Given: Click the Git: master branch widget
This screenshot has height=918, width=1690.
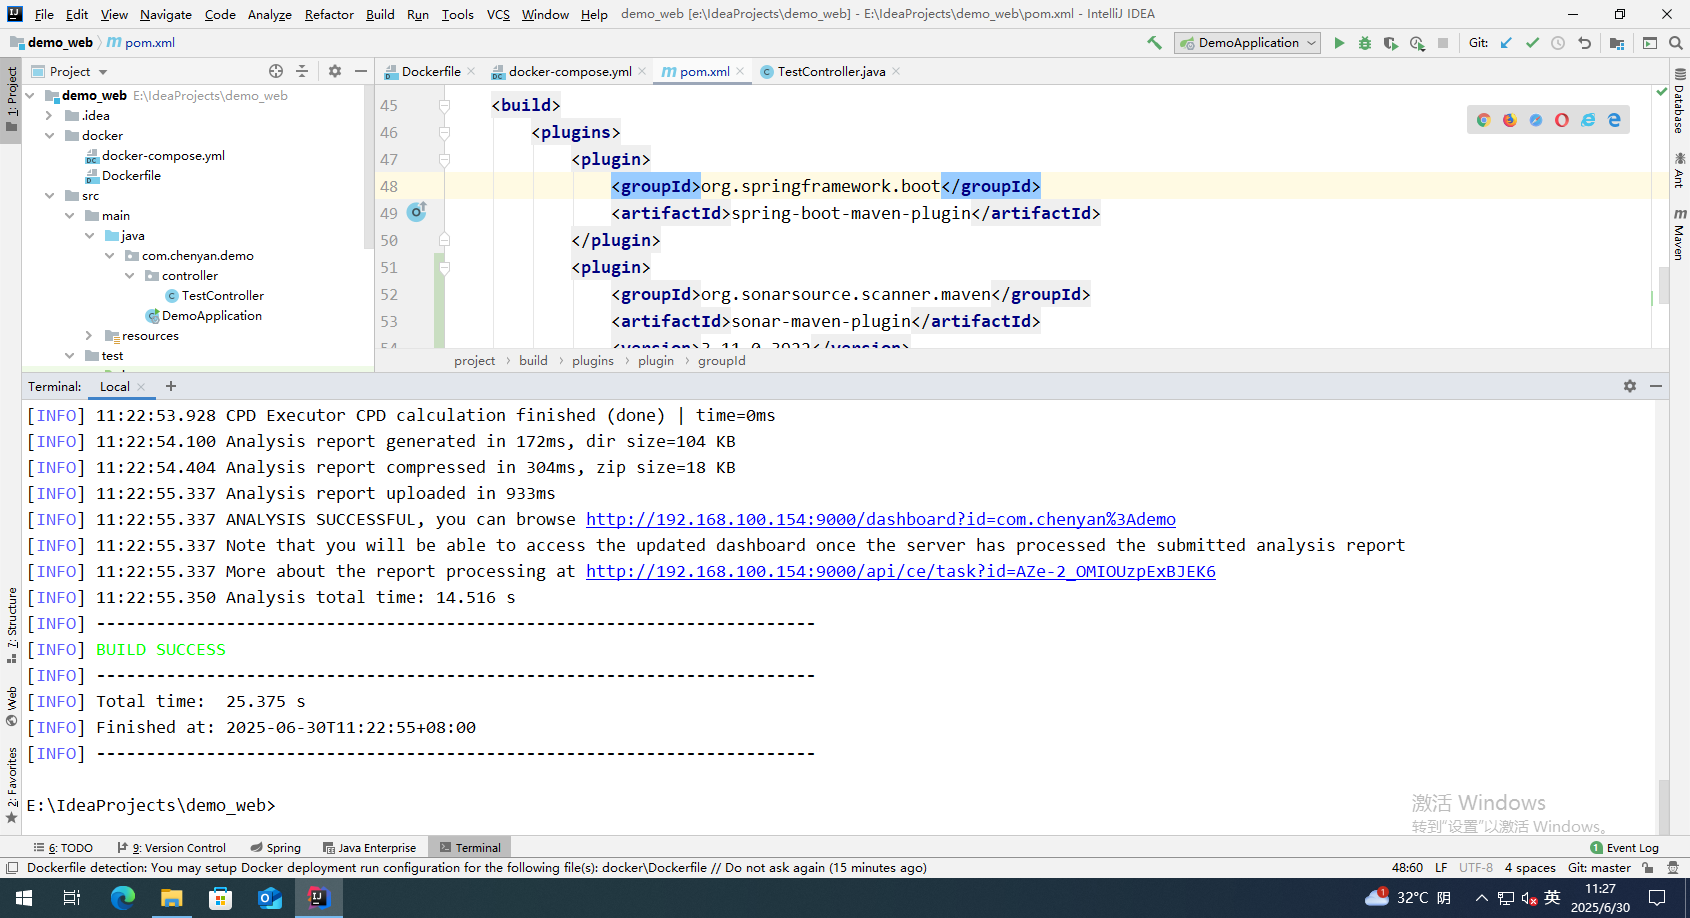Looking at the screenshot, I should click(1599, 868).
